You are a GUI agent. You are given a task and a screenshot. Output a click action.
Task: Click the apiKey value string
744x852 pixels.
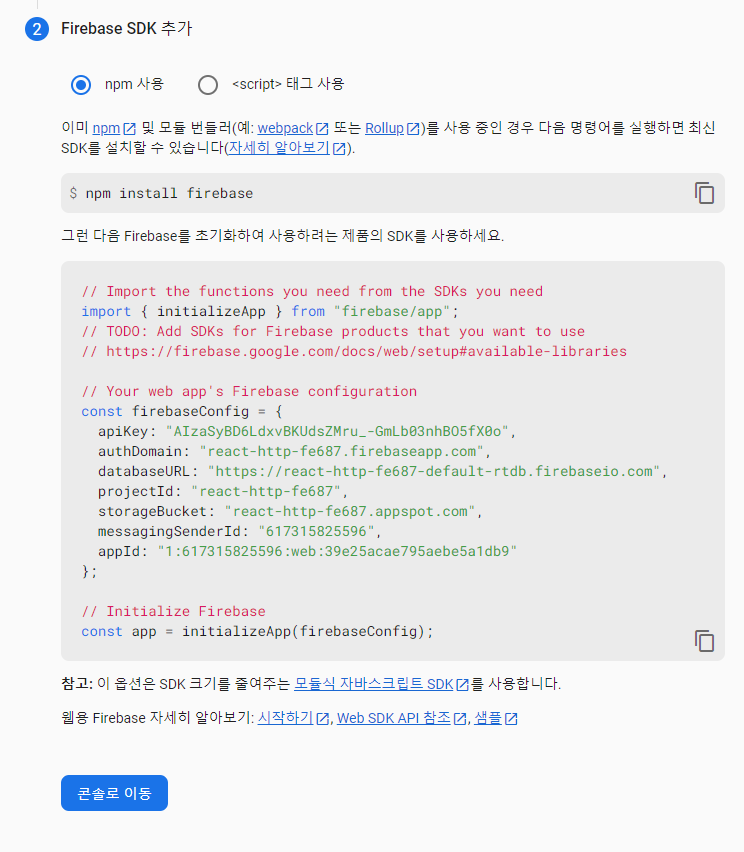pyautogui.click(x=337, y=431)
